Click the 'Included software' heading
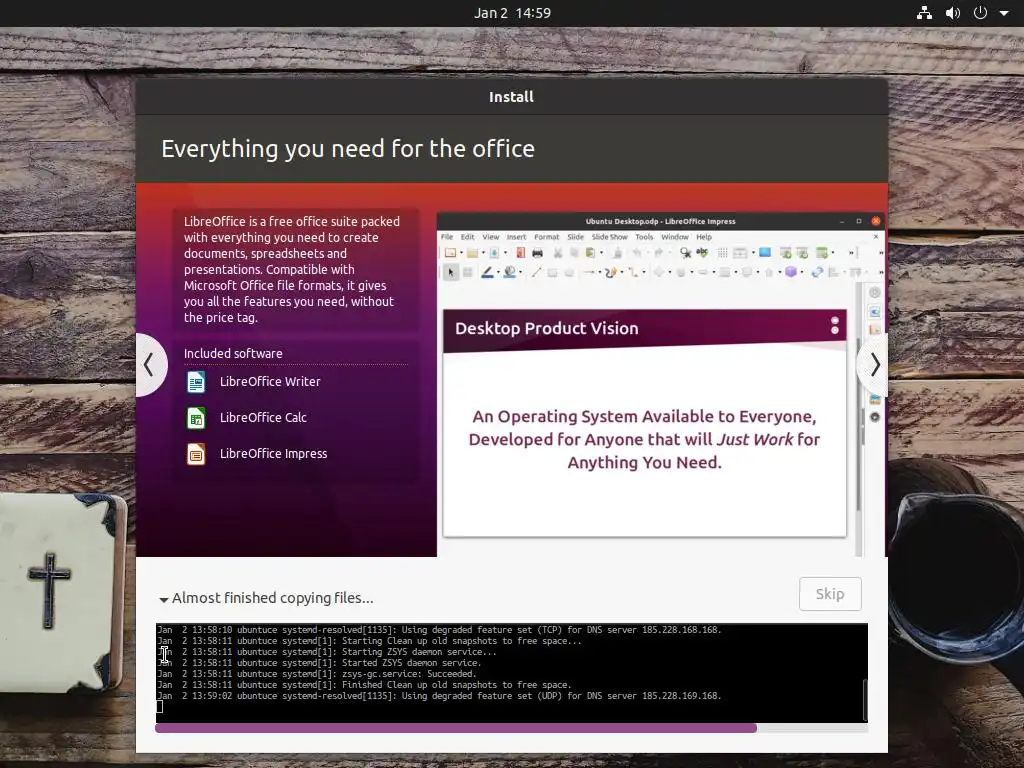 233,353
